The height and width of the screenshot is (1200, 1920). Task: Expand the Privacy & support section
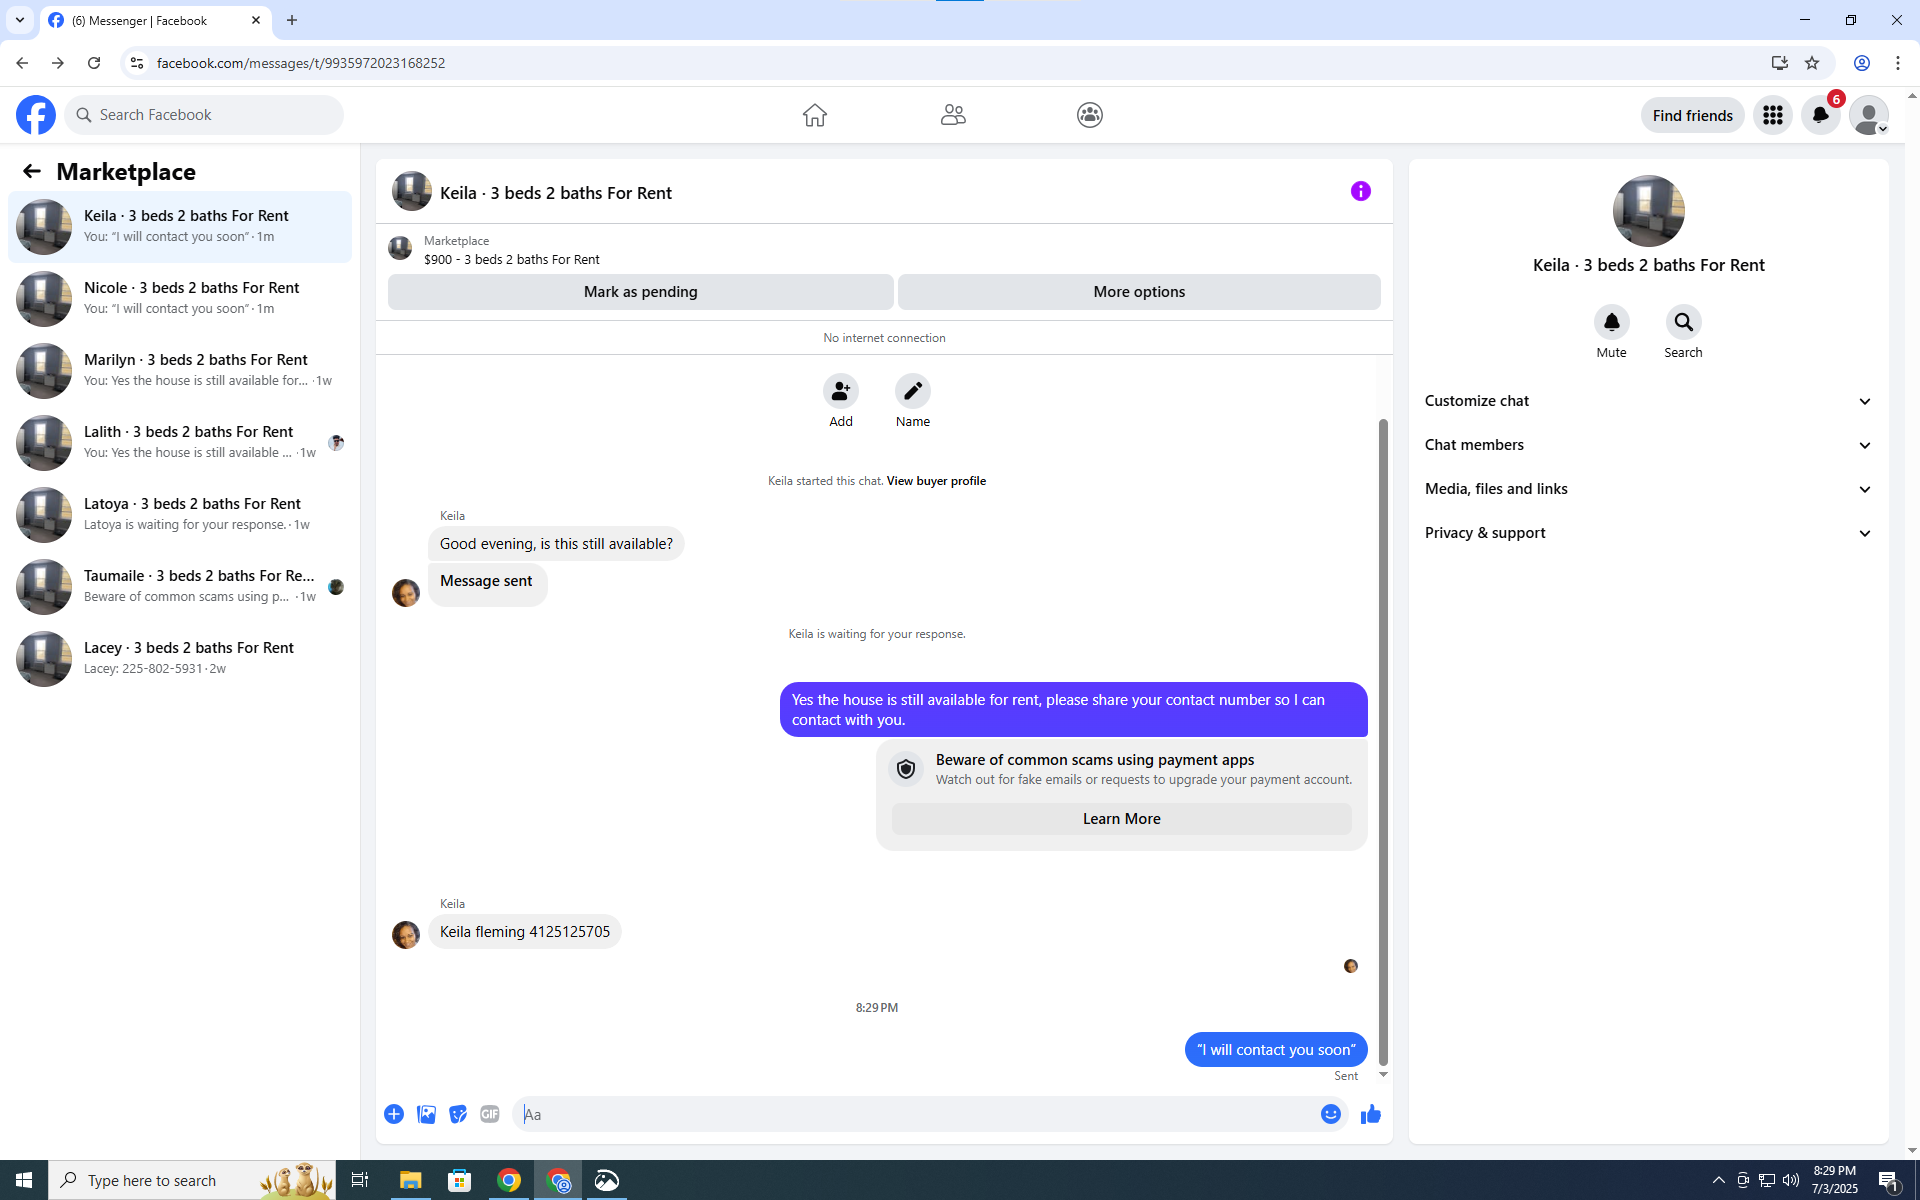point(1647,533)
